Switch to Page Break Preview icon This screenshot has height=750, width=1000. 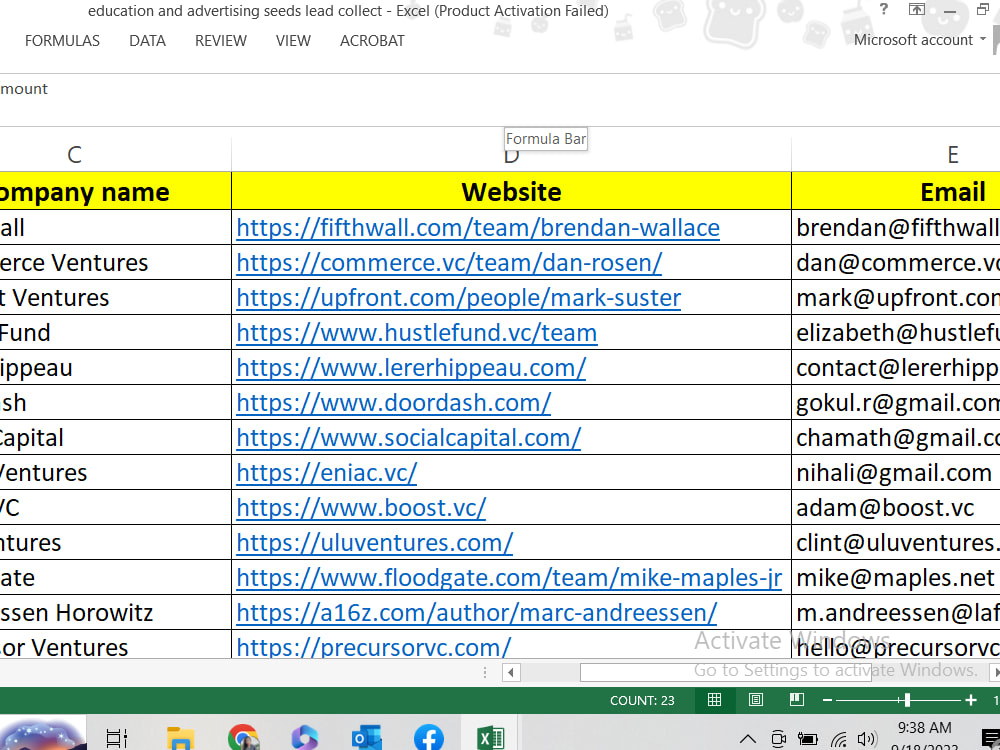tap(797, 700)
